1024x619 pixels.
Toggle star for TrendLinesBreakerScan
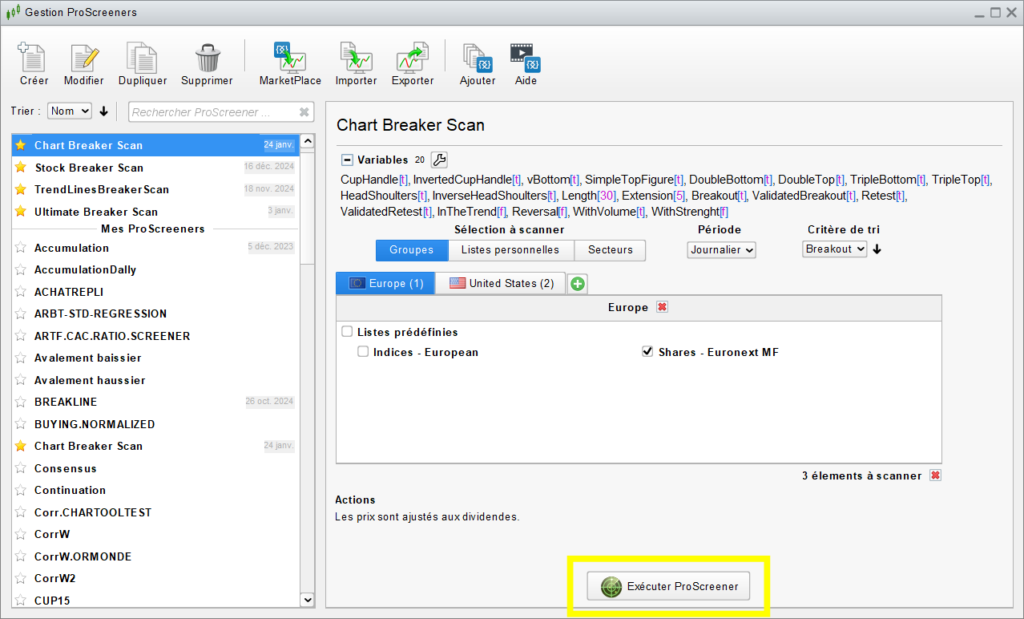tap(21, 189)
